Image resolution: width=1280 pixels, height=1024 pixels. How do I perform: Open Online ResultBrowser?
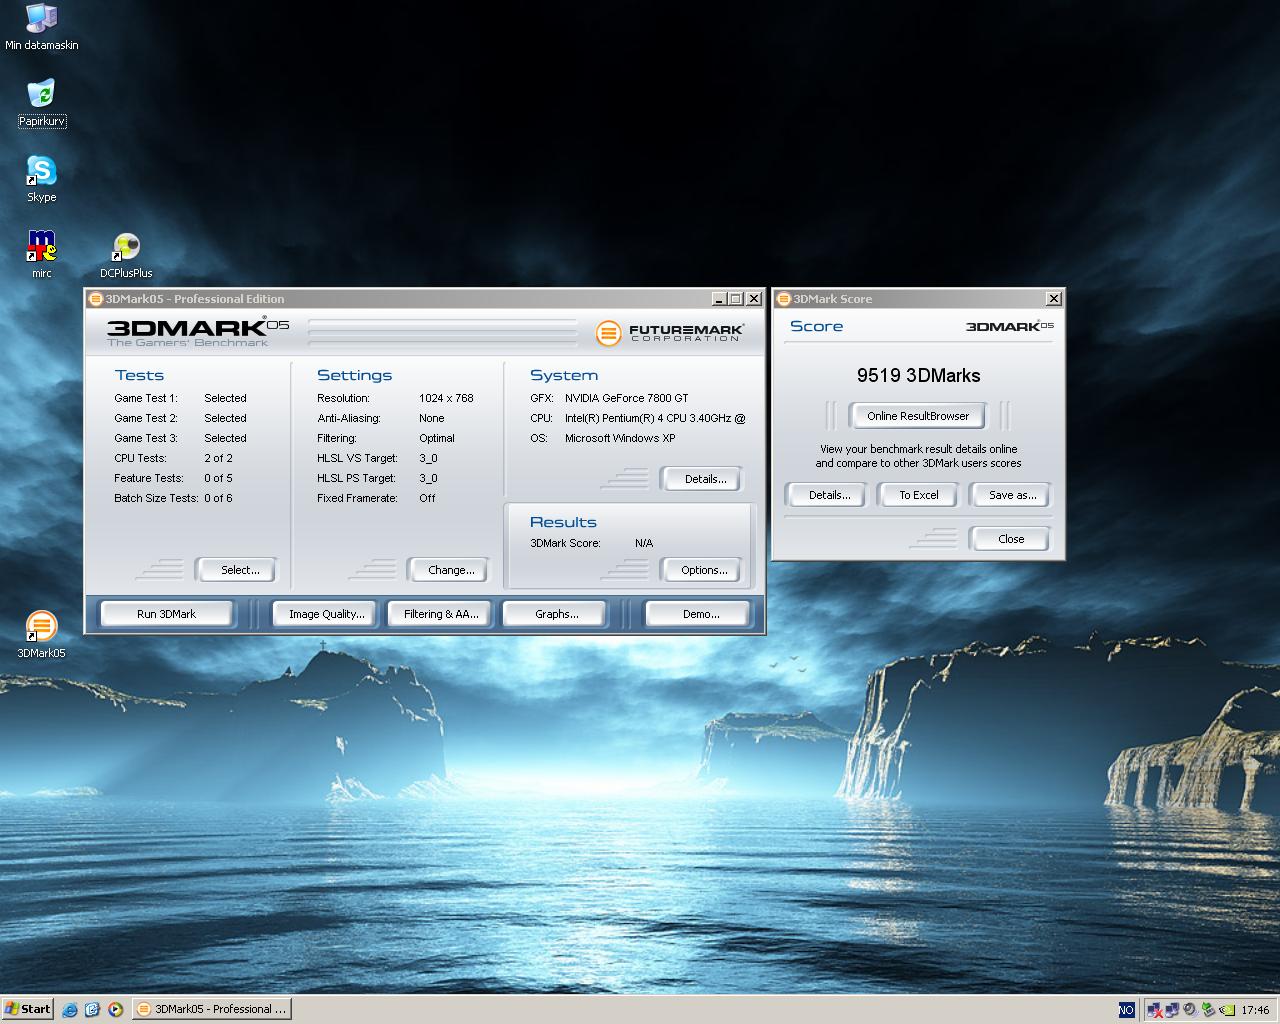[917, 416]
